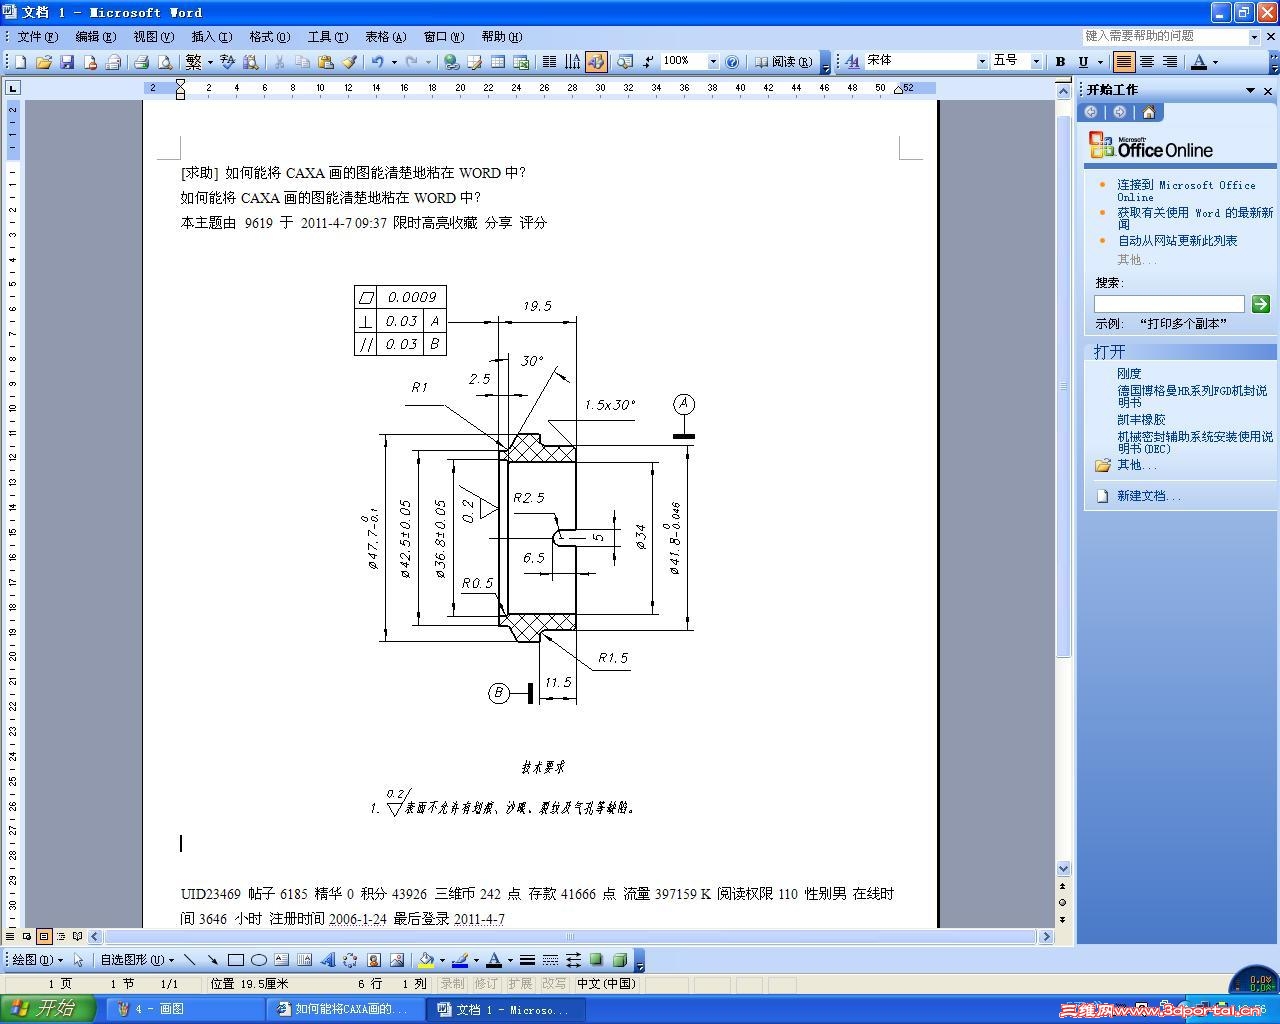The image size is (1280, 1024).
Task: Select the Line drawing tool
Action: coord(189,960)
